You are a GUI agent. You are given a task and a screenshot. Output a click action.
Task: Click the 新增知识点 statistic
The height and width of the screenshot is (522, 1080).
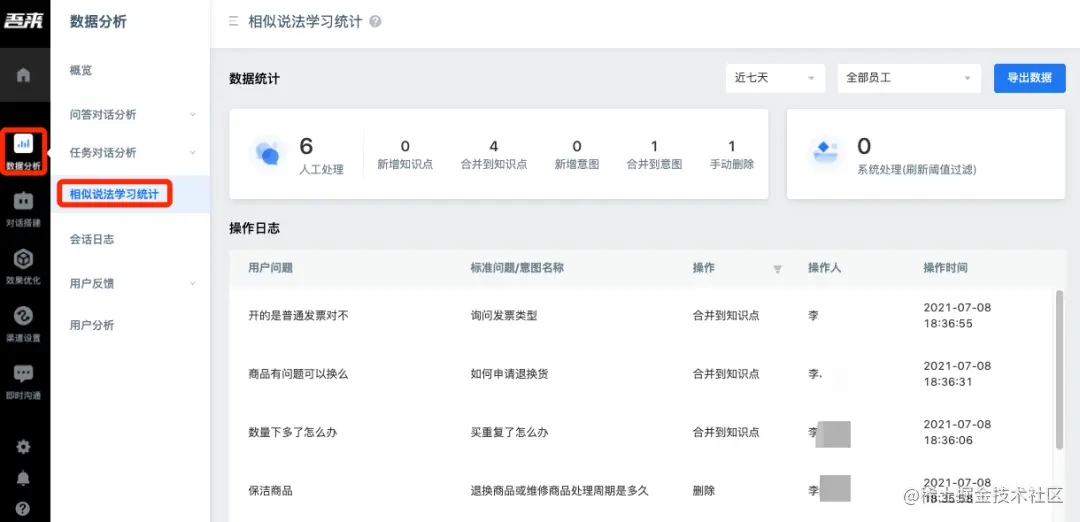[405, 155]
